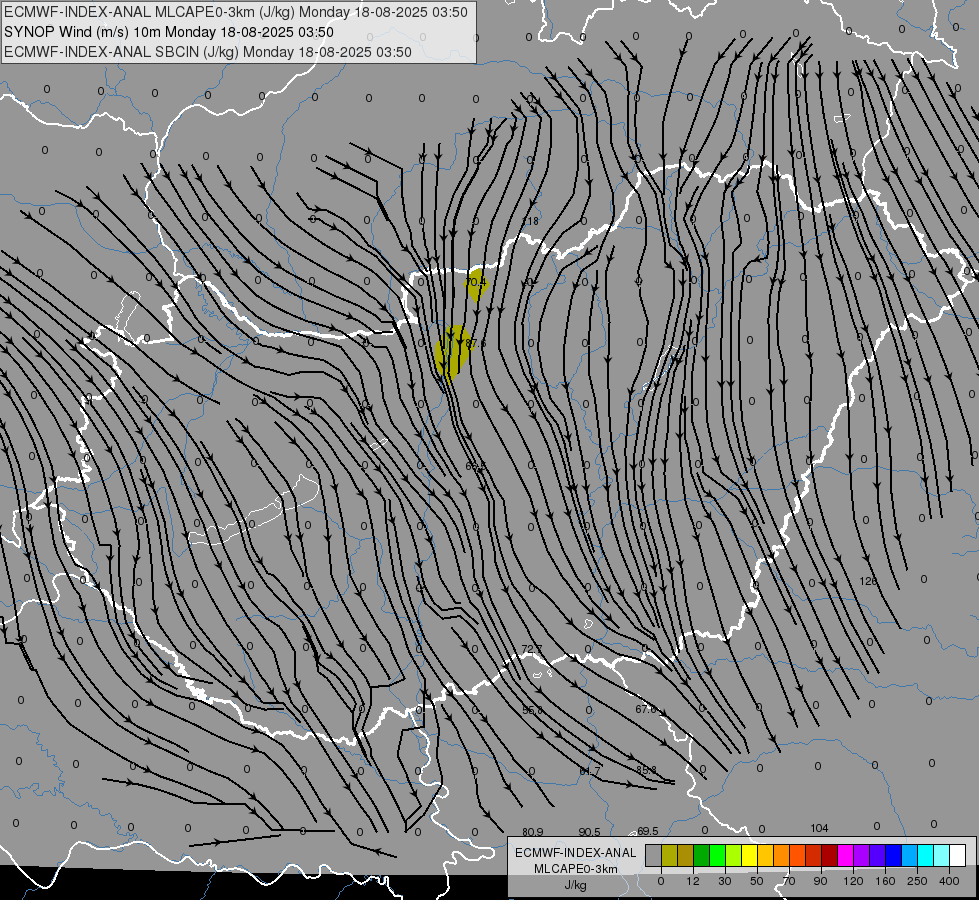Click the SBCIN title line in header
The height and width of the screenshot is (900, 979).
coord(208,52)
